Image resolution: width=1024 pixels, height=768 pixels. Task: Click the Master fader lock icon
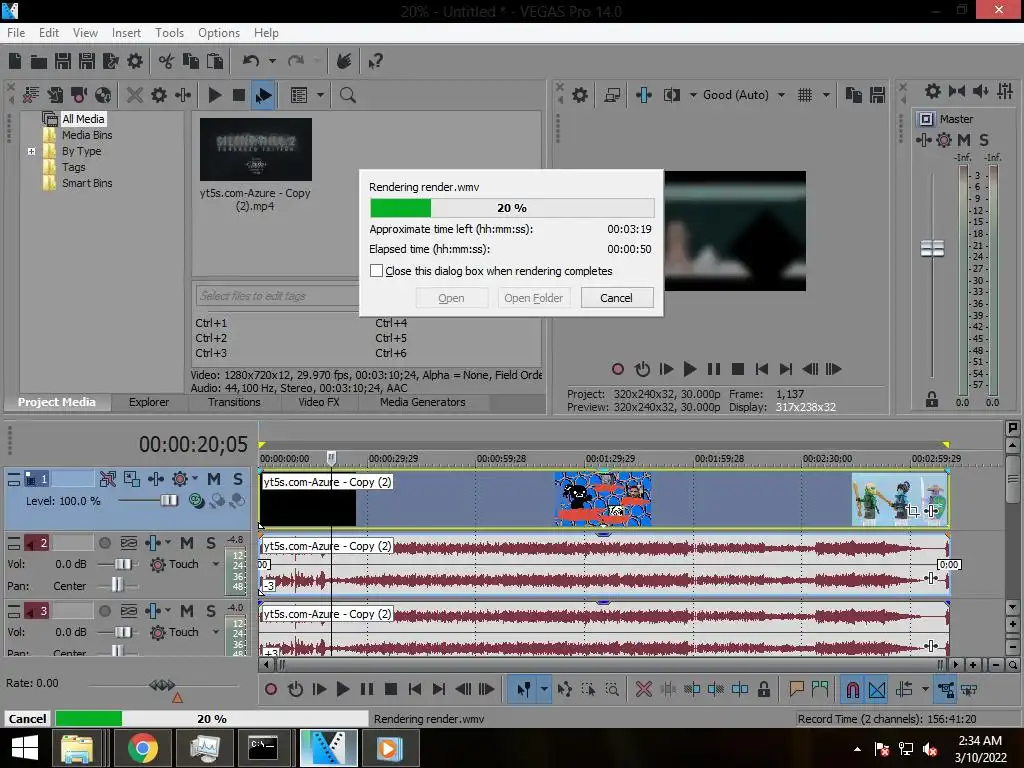[932, 400]
